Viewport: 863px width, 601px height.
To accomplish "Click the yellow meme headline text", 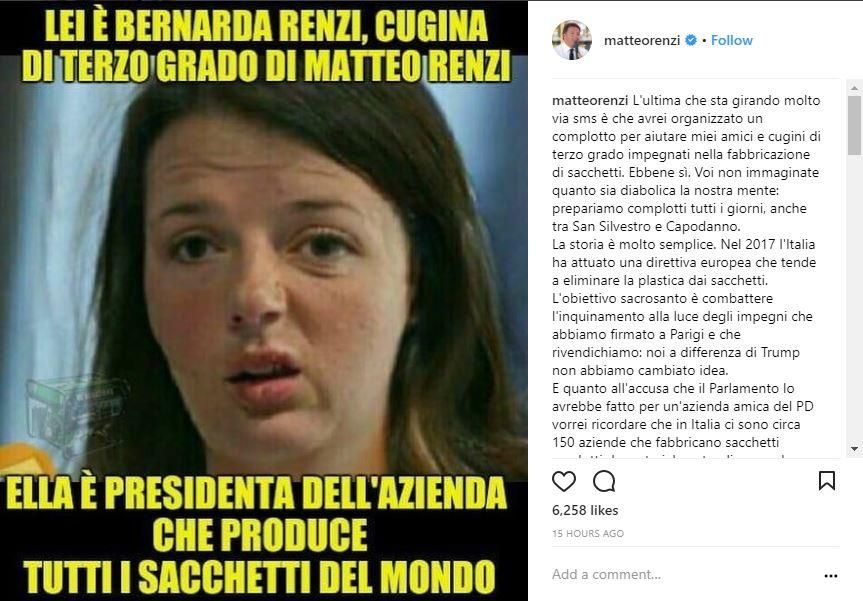I will point(265,46).
